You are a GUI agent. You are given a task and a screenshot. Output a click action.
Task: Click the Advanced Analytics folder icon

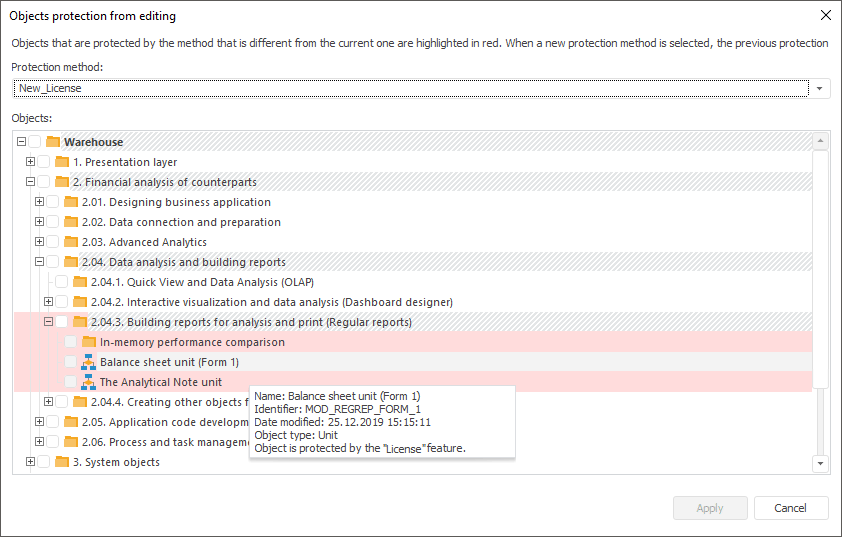(71, 242)
